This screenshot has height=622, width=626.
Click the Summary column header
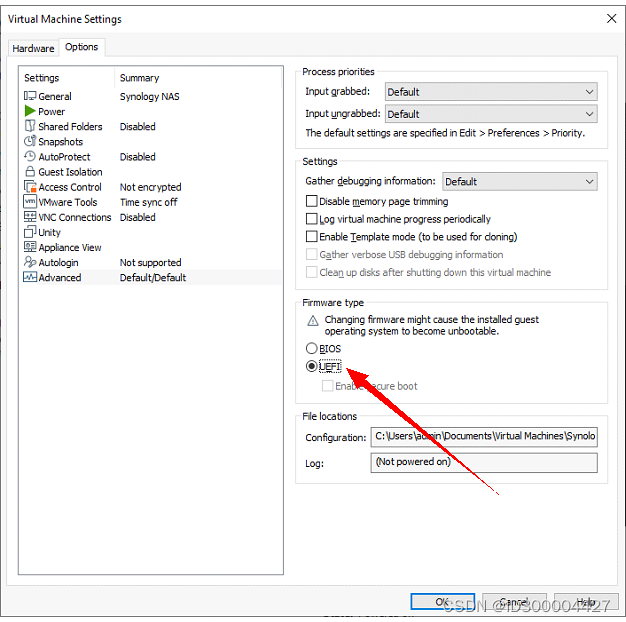click(139, 78)
